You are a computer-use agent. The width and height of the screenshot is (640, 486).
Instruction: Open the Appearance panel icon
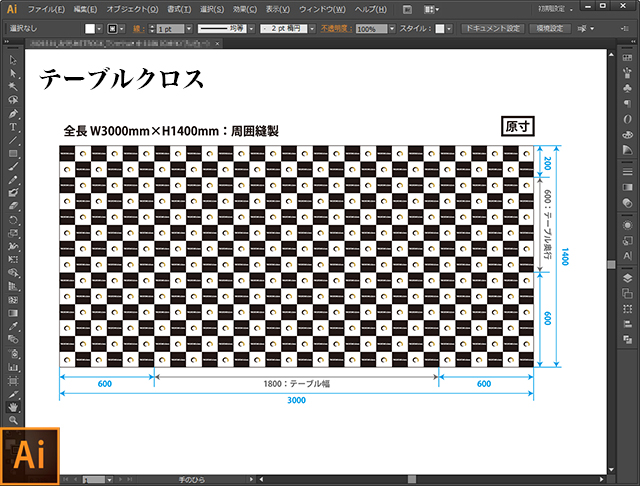[x=627, y=225]
